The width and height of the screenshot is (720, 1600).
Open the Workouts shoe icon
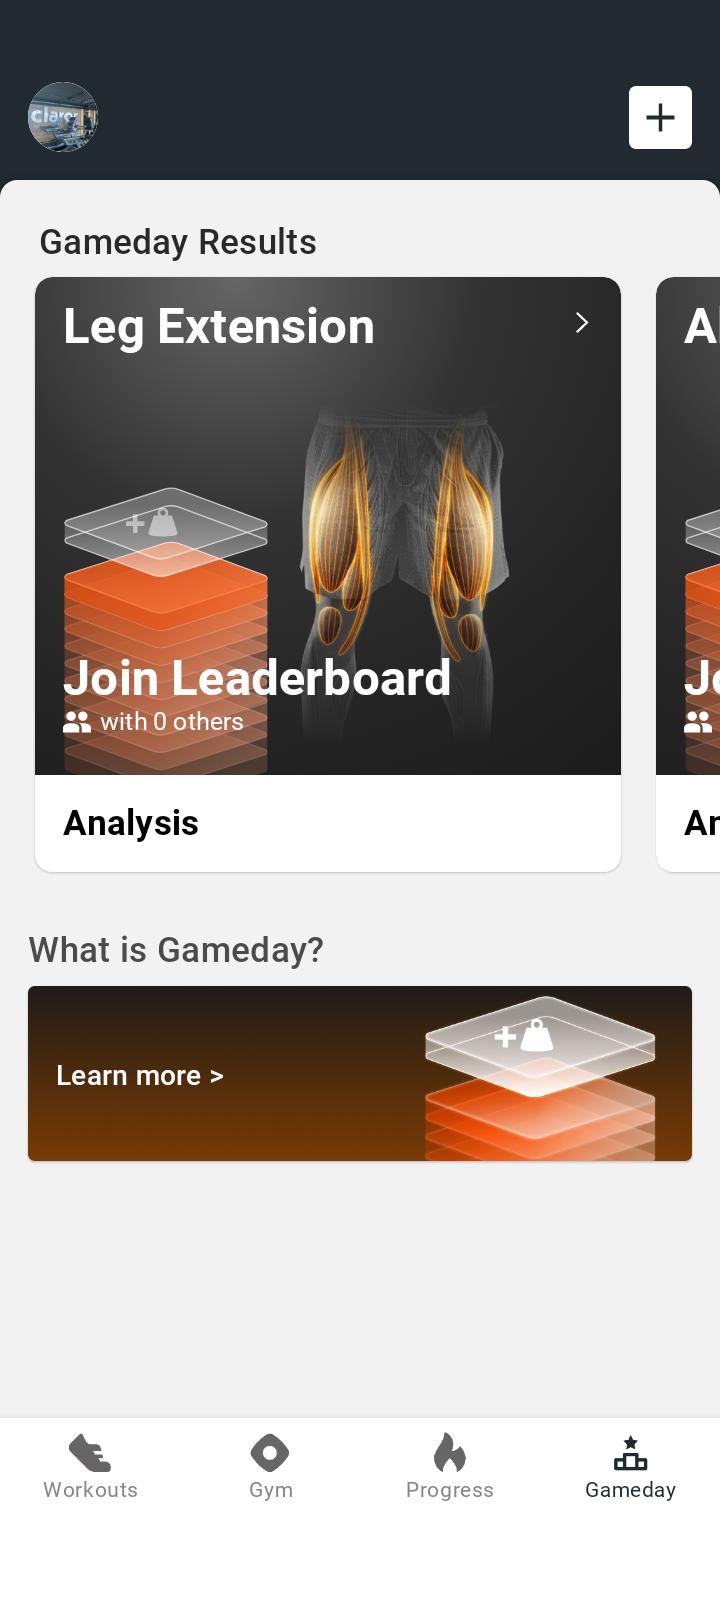[x=90, y=1453]
